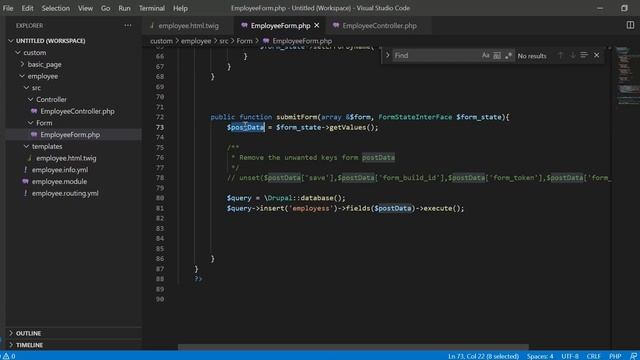Click custom in the breadcrumb path
Screen dimensions: 640x360
click(x=161, y=41)
